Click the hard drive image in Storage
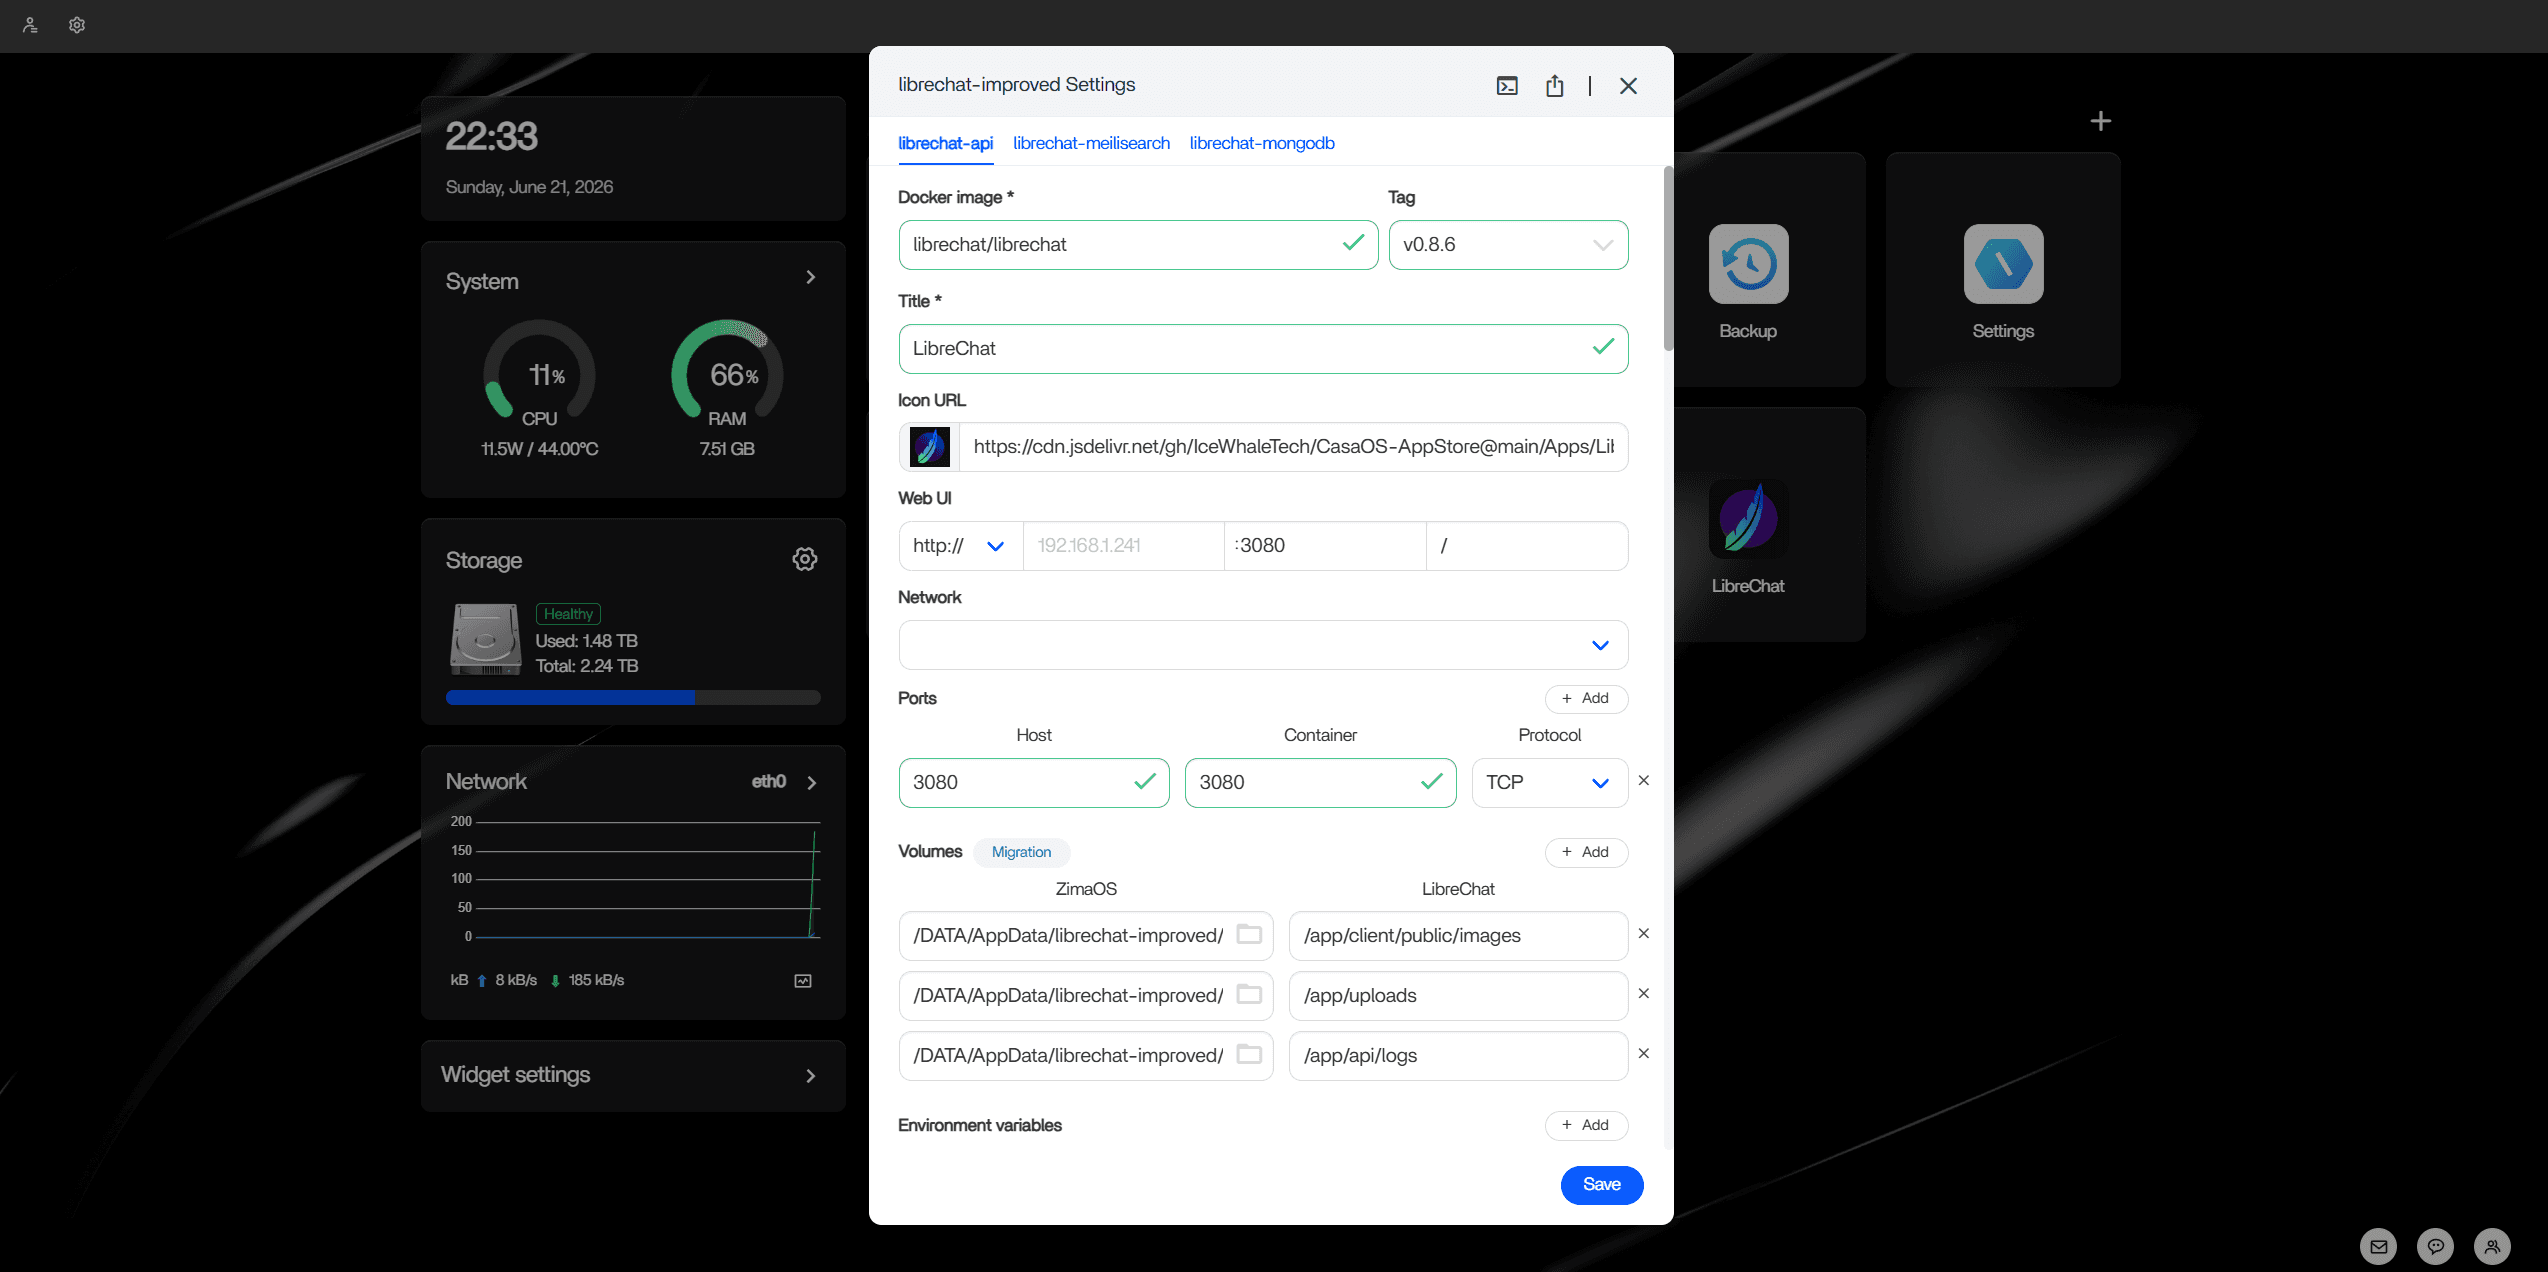The image size is (2548, 1272). (485, 639)
